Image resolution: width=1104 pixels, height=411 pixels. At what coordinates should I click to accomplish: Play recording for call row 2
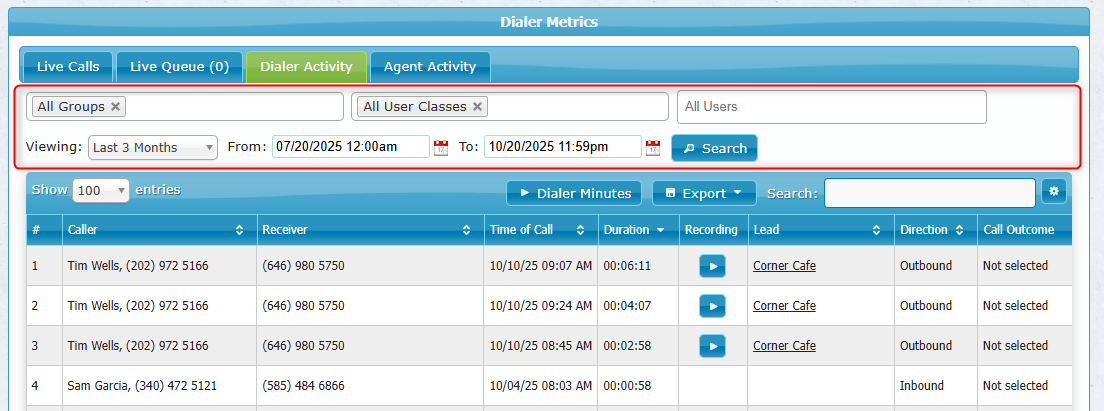[712, 306]
